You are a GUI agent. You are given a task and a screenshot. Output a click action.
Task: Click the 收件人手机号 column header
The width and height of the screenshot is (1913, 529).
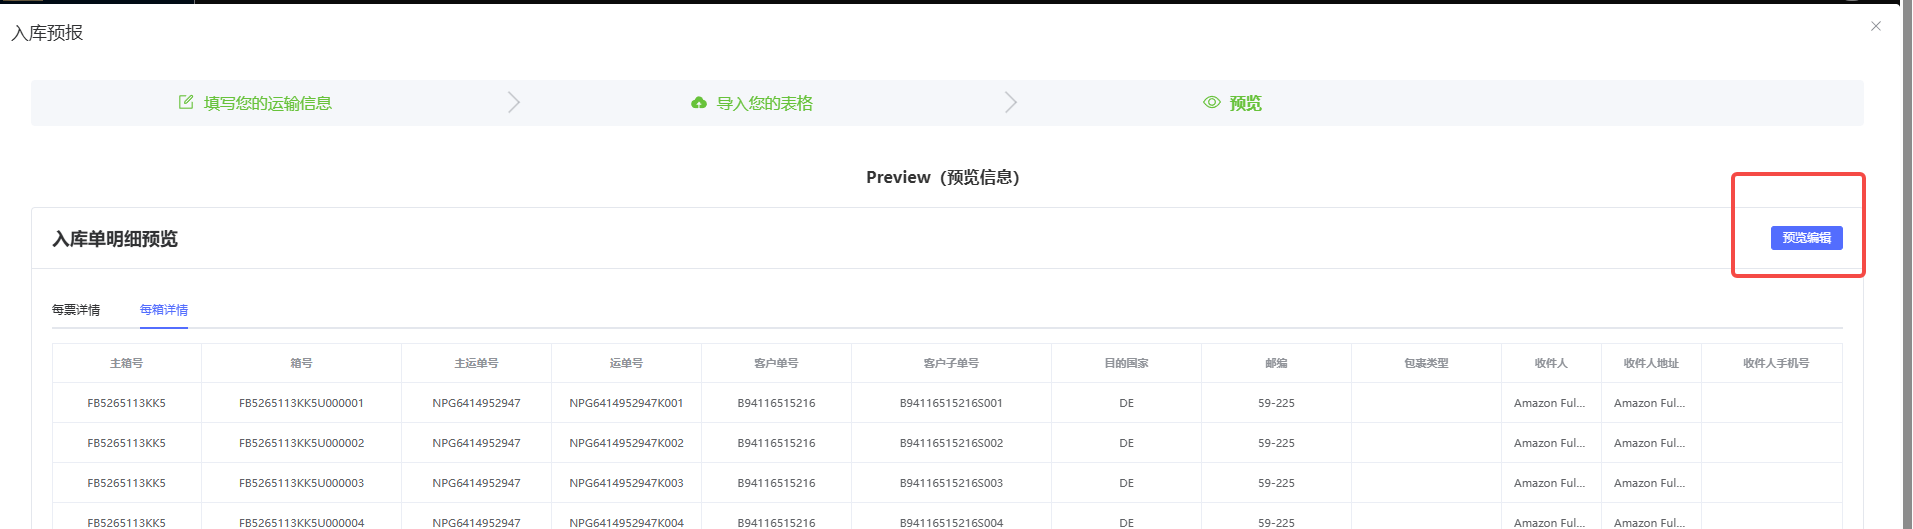(x=1775, y=363)
